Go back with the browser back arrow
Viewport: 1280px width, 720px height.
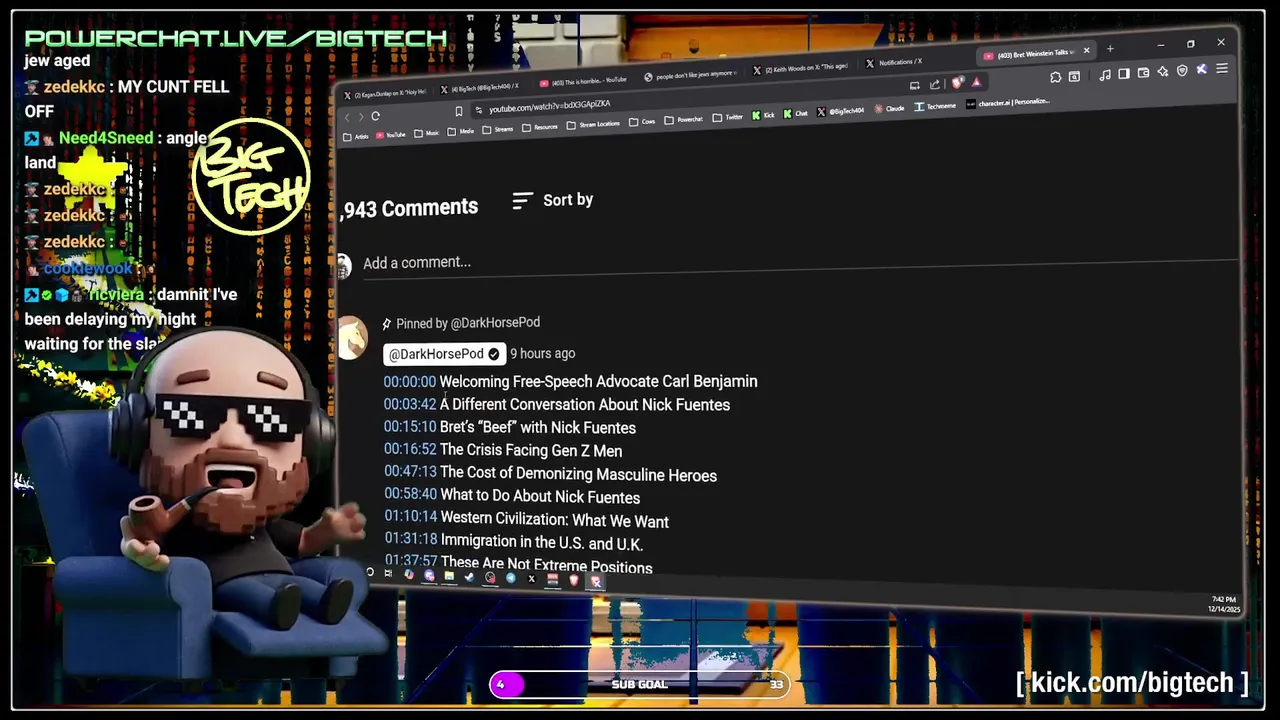(347, 117)
